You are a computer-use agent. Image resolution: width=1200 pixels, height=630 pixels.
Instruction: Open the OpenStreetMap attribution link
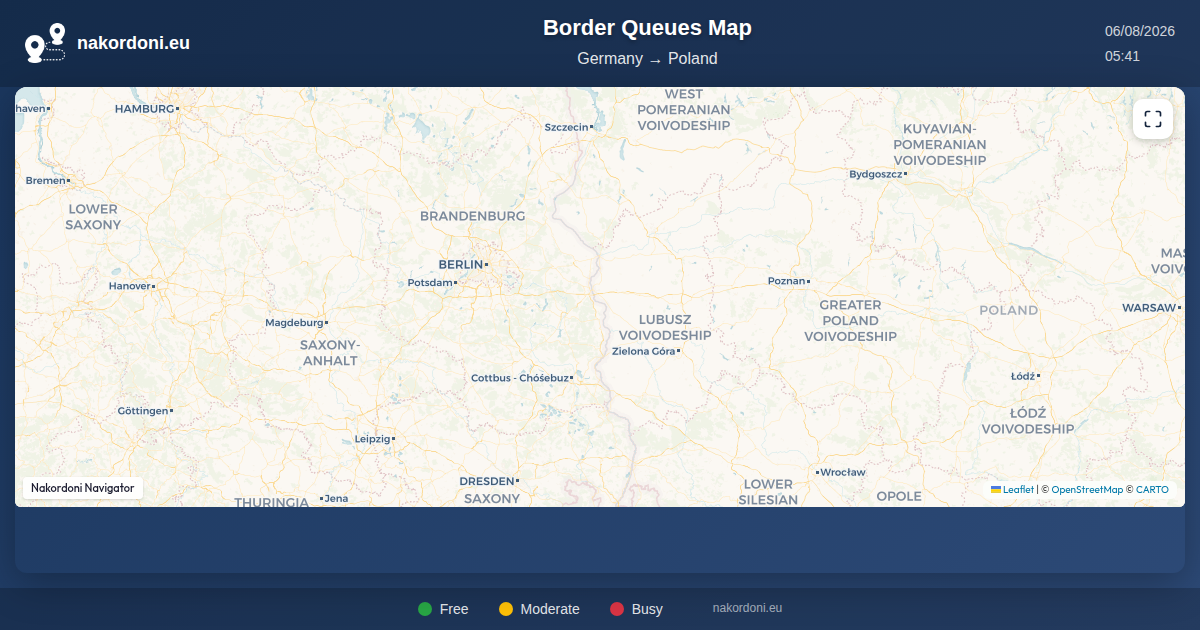[1087, 490]
